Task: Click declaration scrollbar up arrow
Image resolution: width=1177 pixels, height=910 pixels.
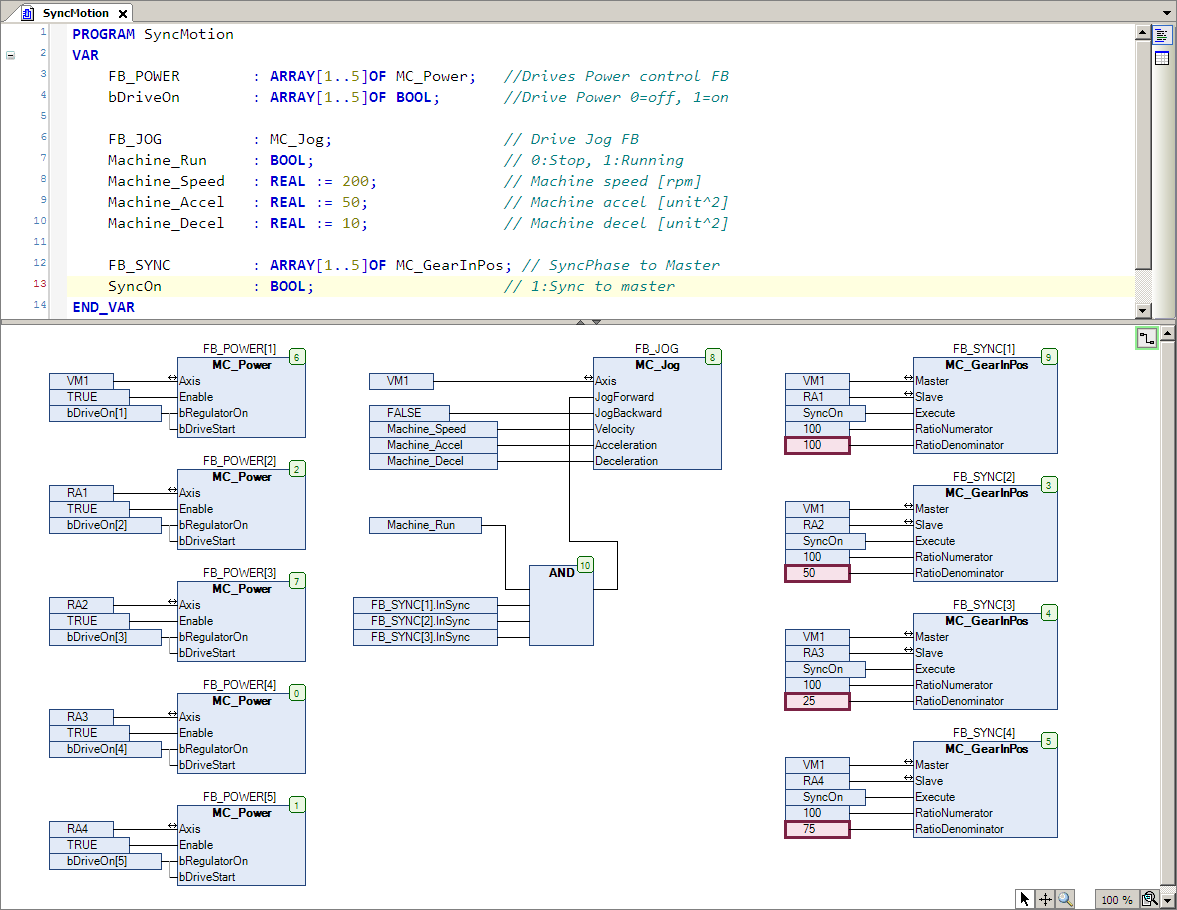Action: coord(1142,32)
